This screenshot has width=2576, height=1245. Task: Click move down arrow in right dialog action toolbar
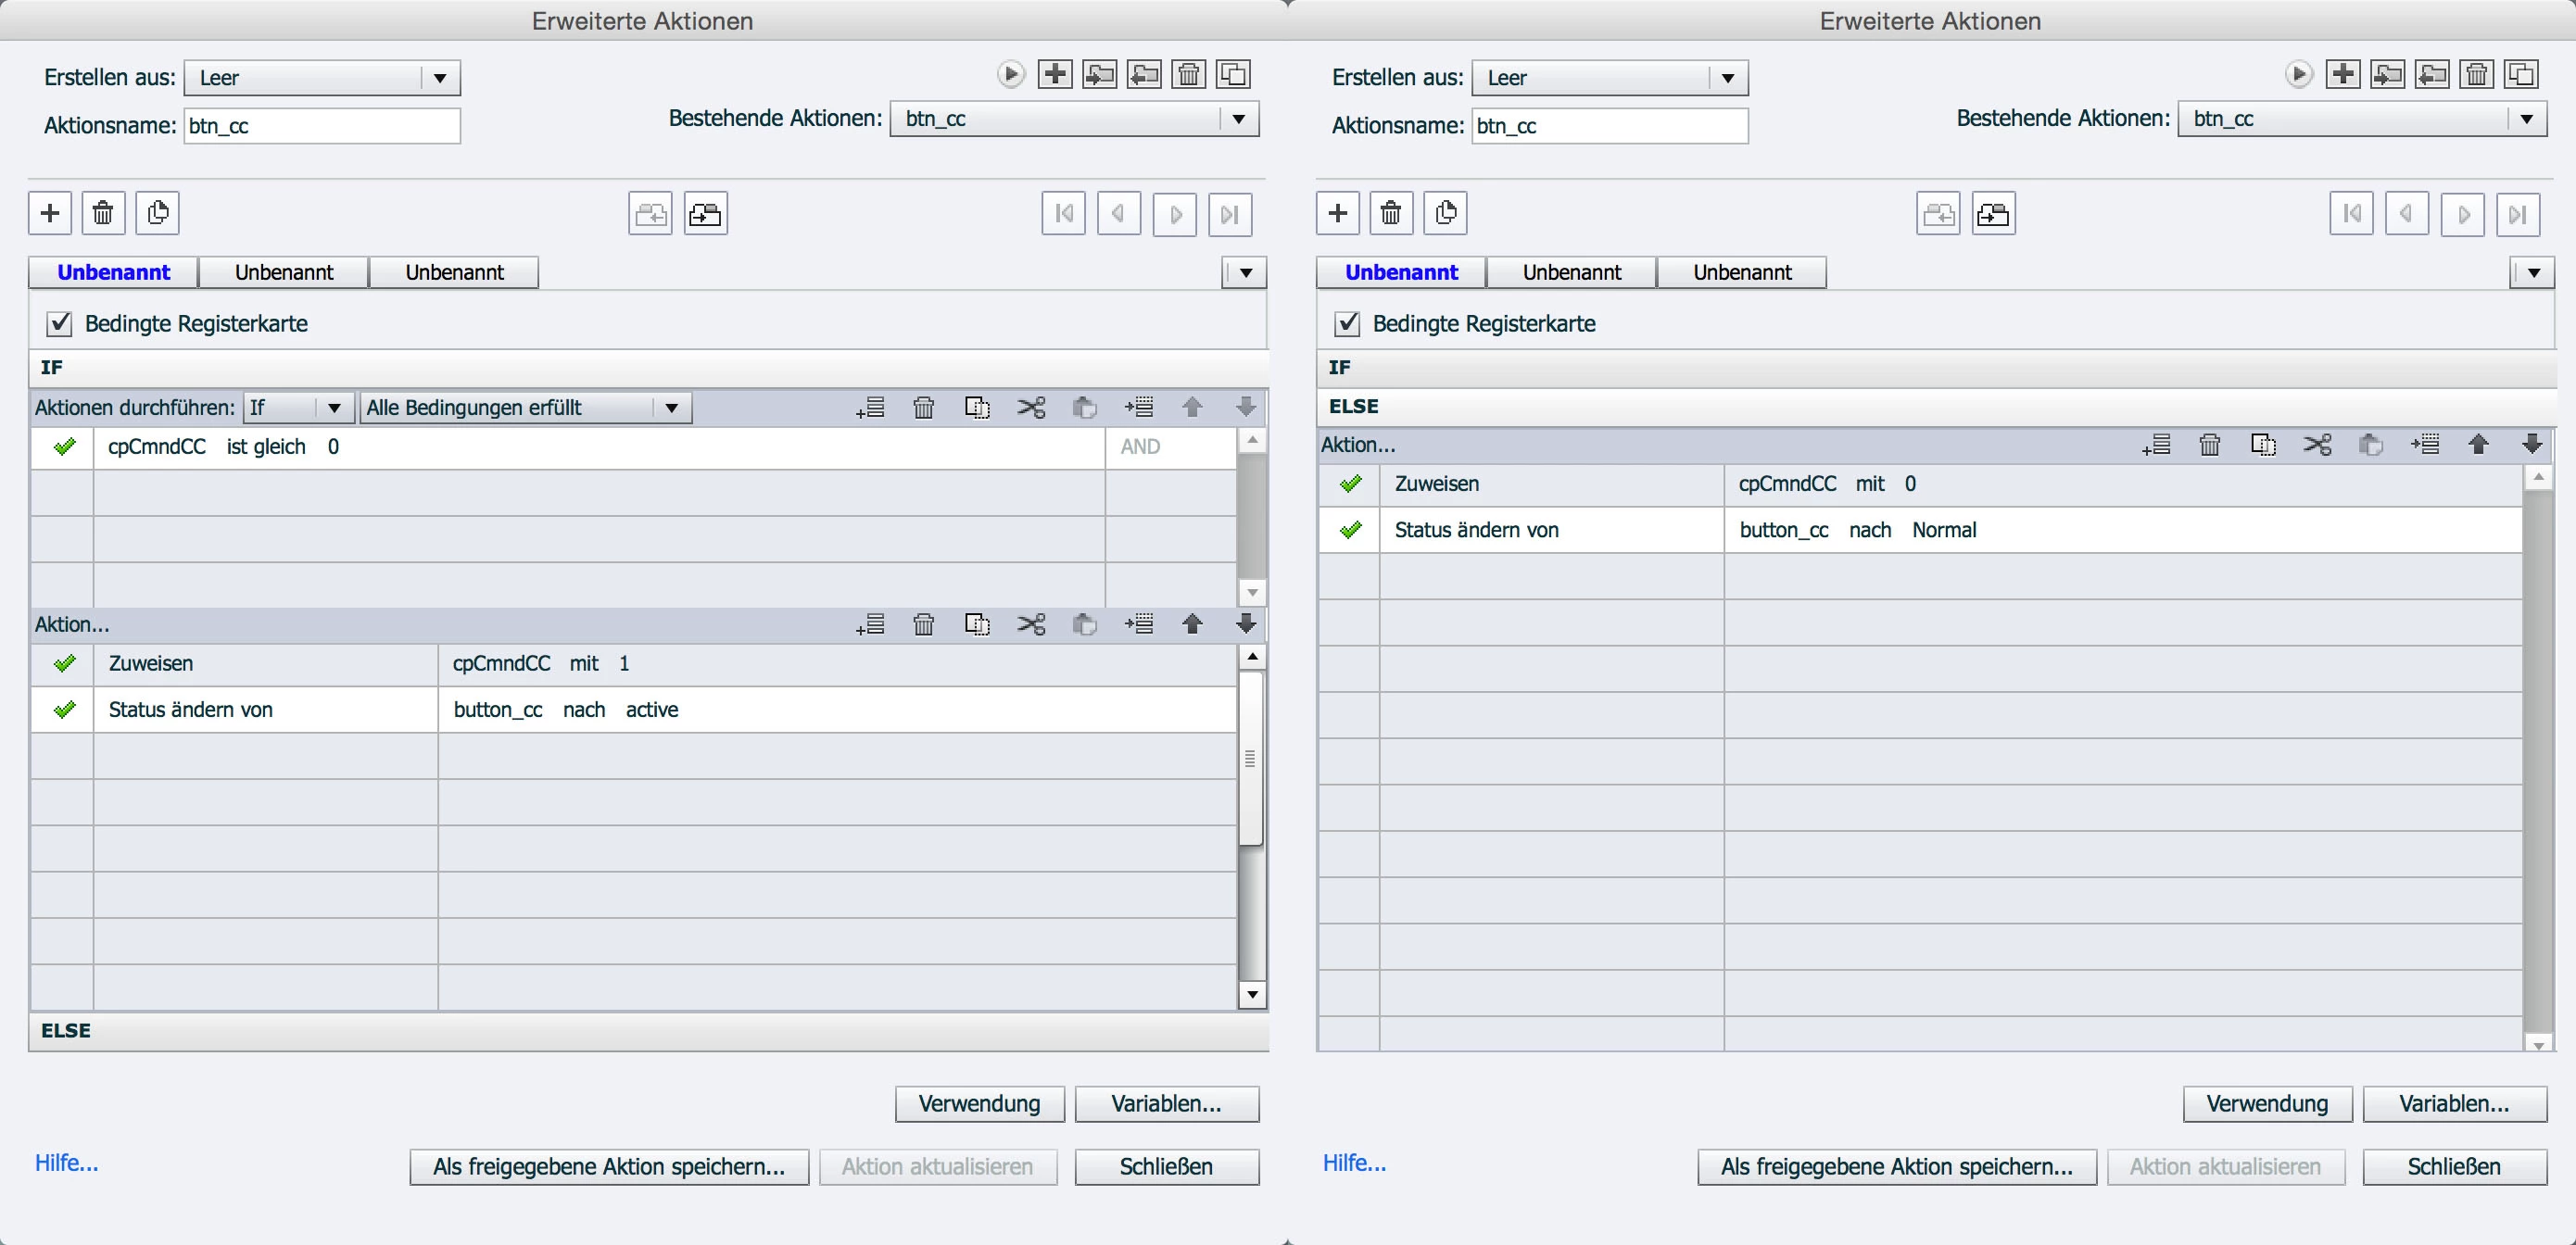coord(2532,445)
